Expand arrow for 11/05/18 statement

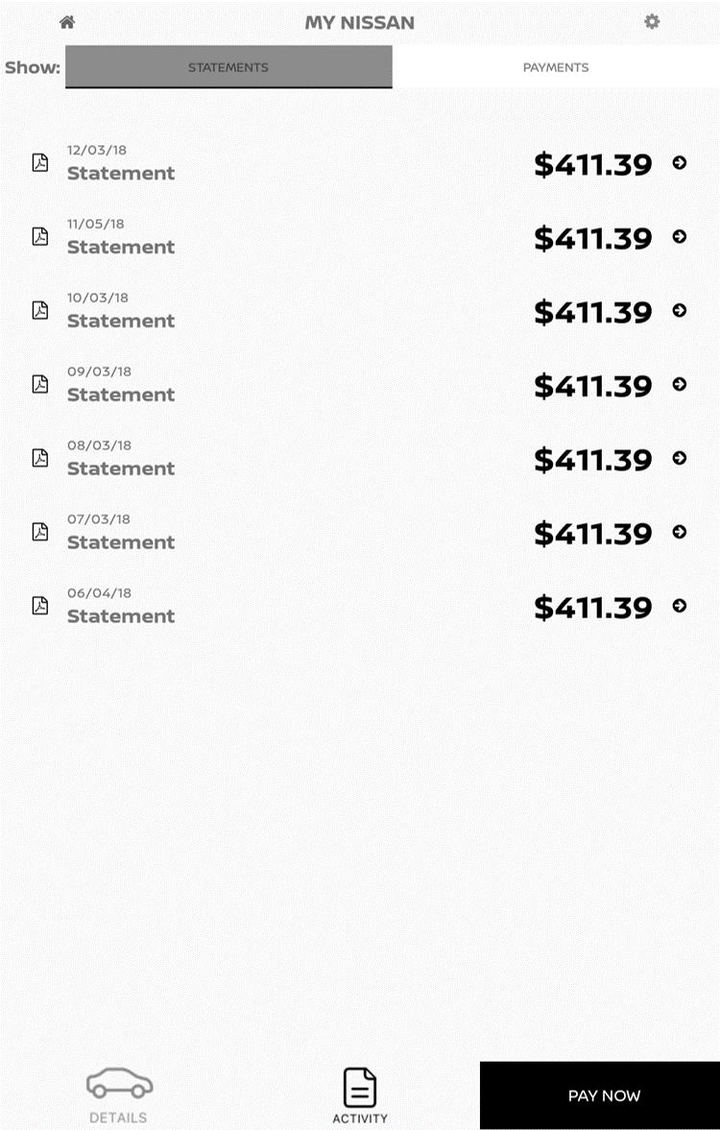[680, 237]
